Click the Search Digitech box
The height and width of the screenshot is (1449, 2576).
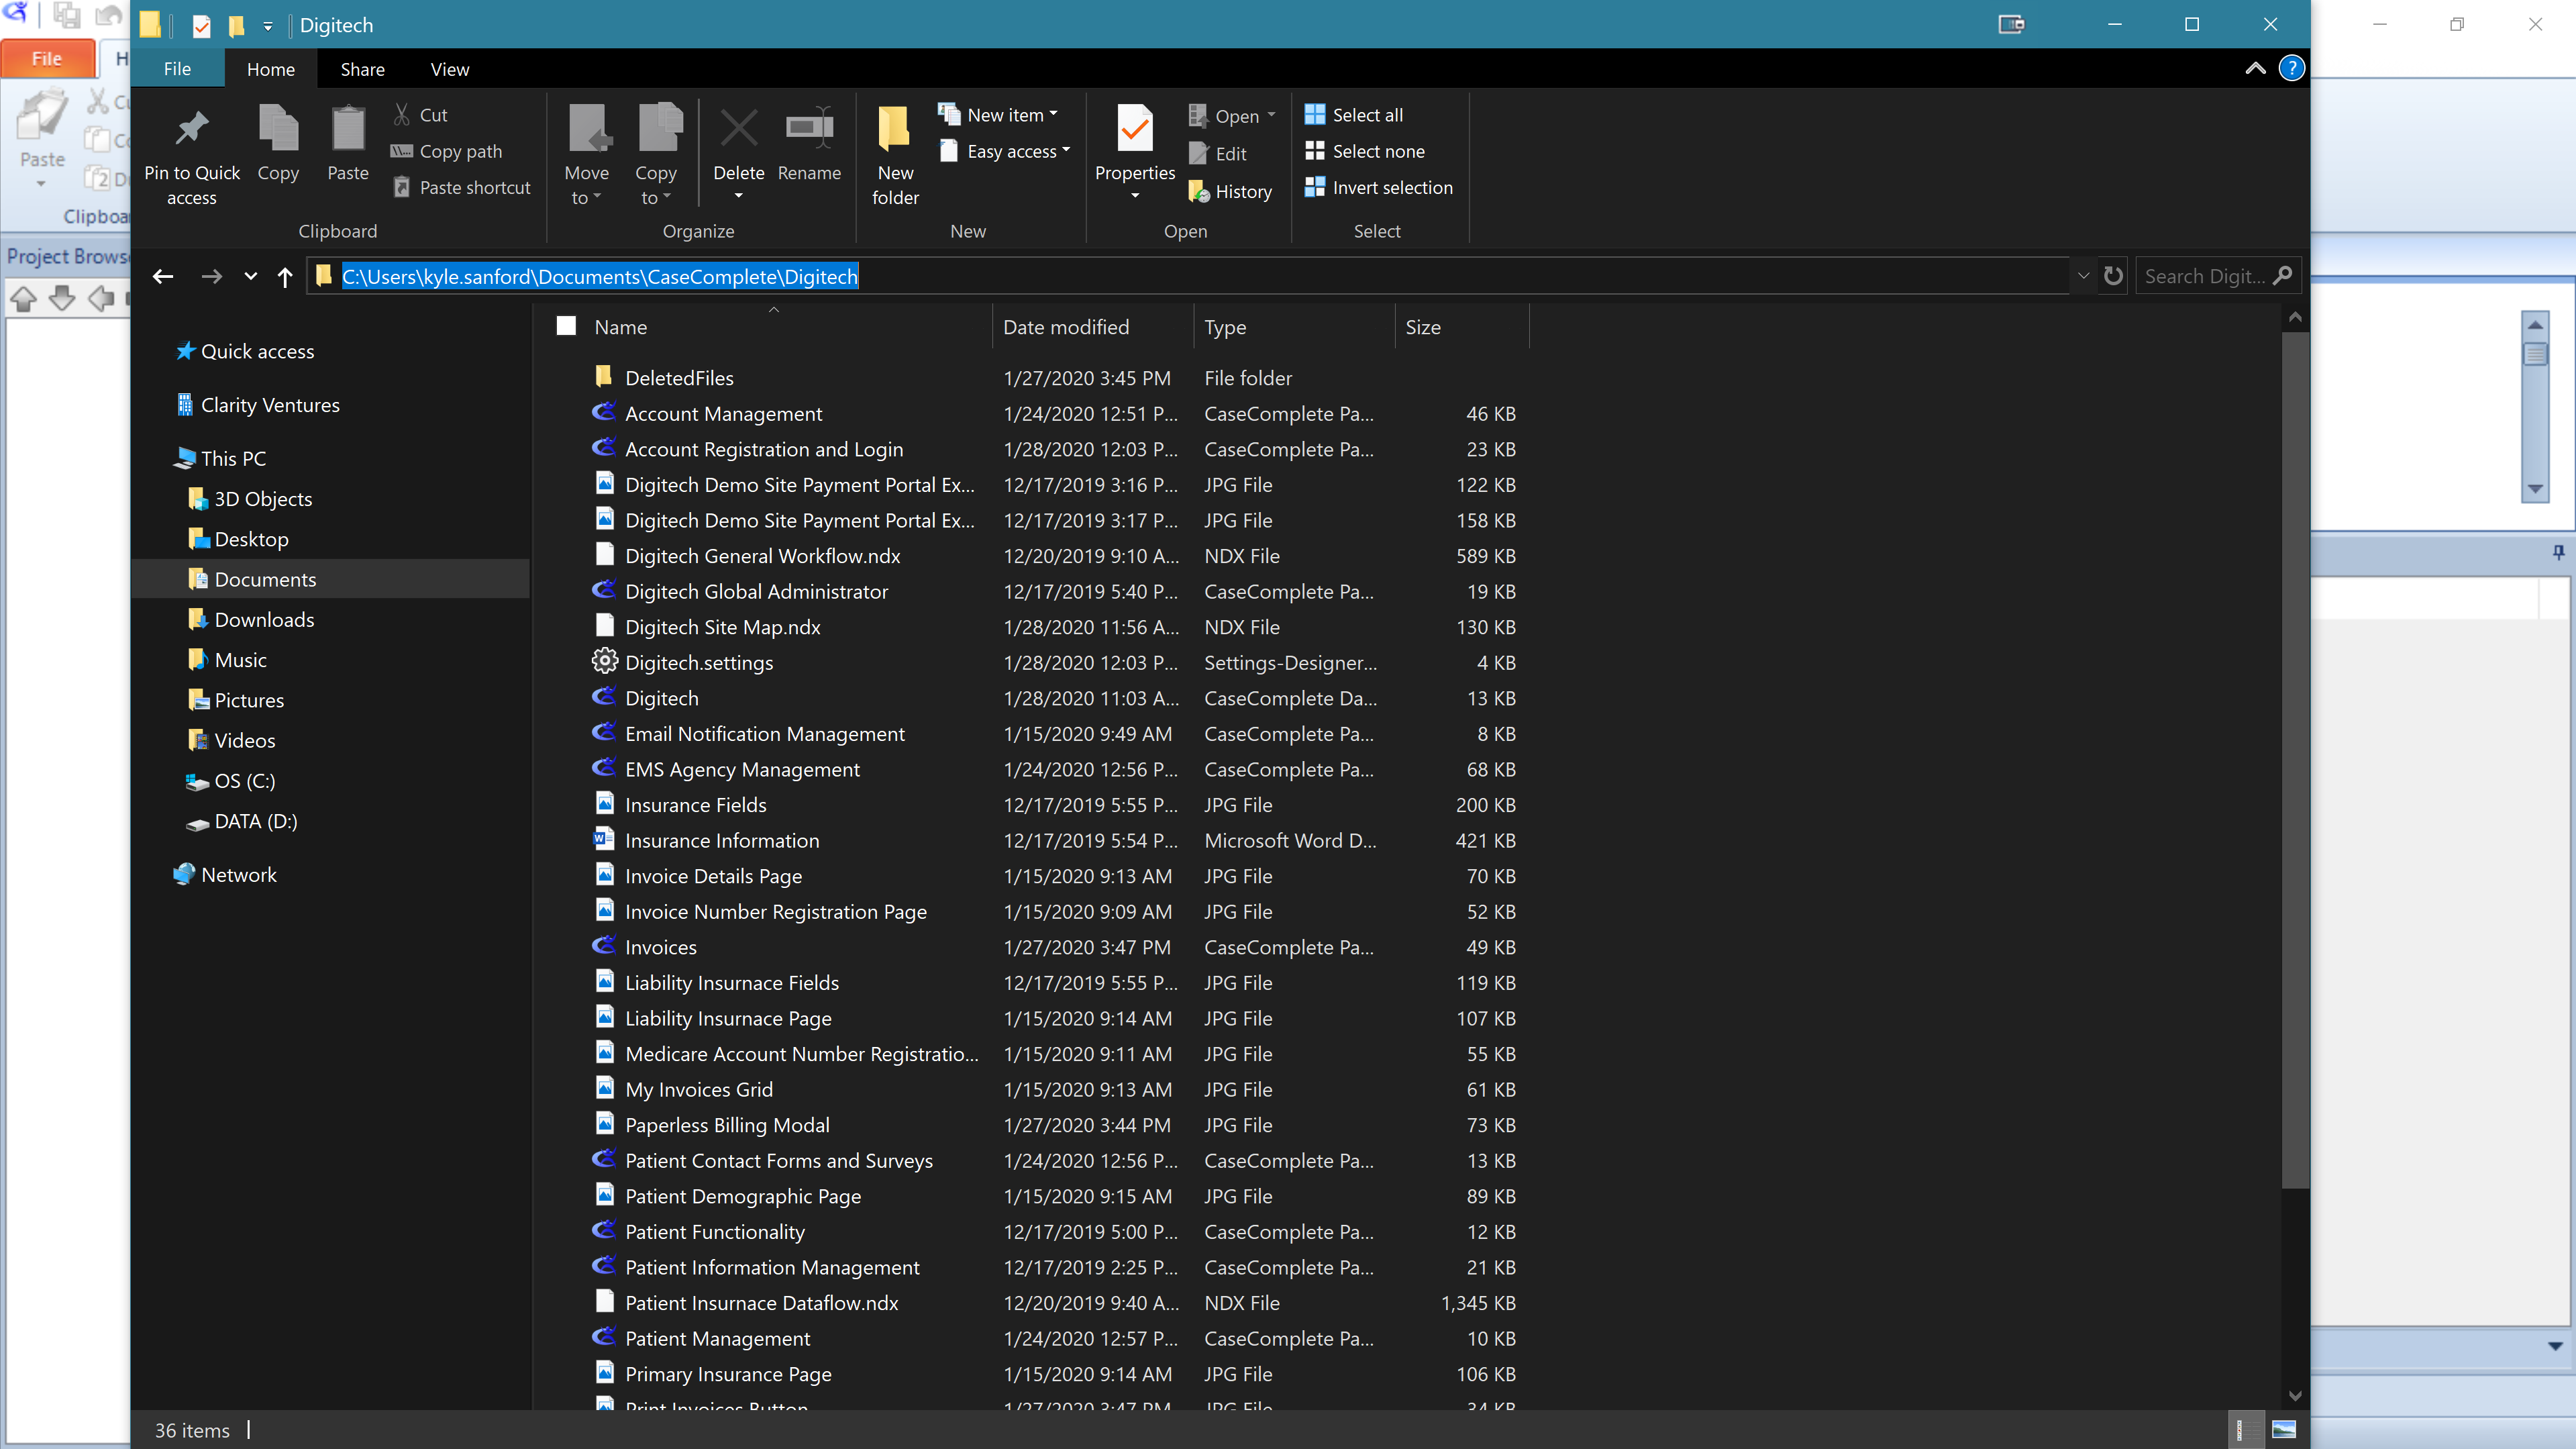[x=2218, y=276]
